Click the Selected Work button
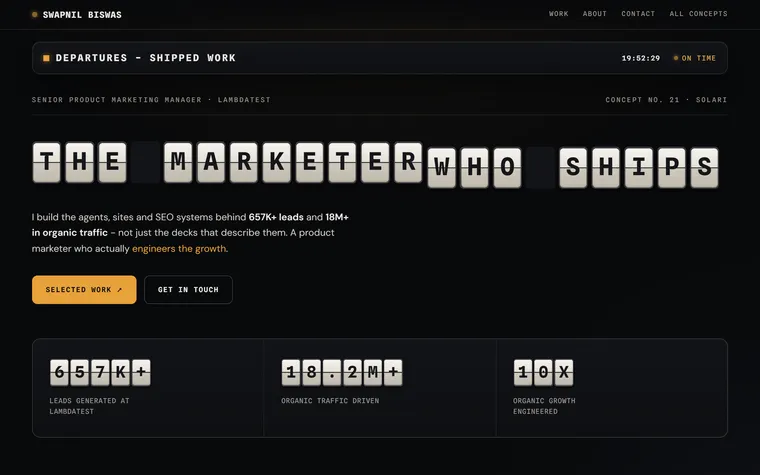Screen dimensions: 760x475 pos(84,290)
